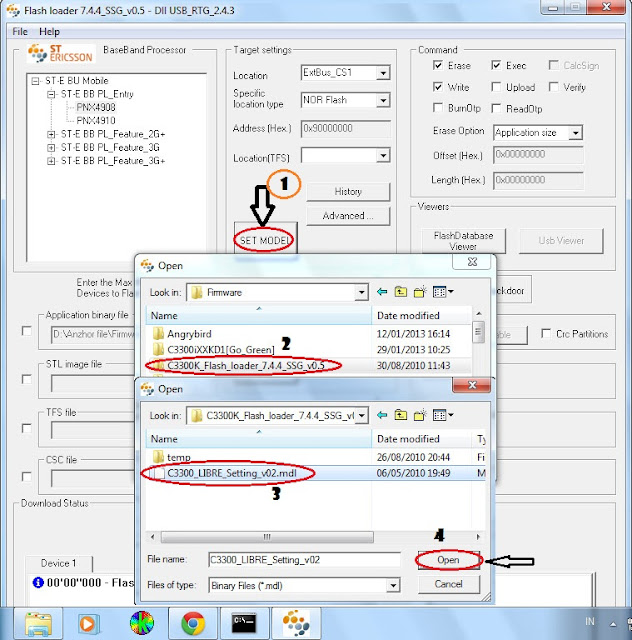Collapse the ST-E BU Mobile tree node
The height and width of the screenshot is (640, 632).
[x=36, y=81]
